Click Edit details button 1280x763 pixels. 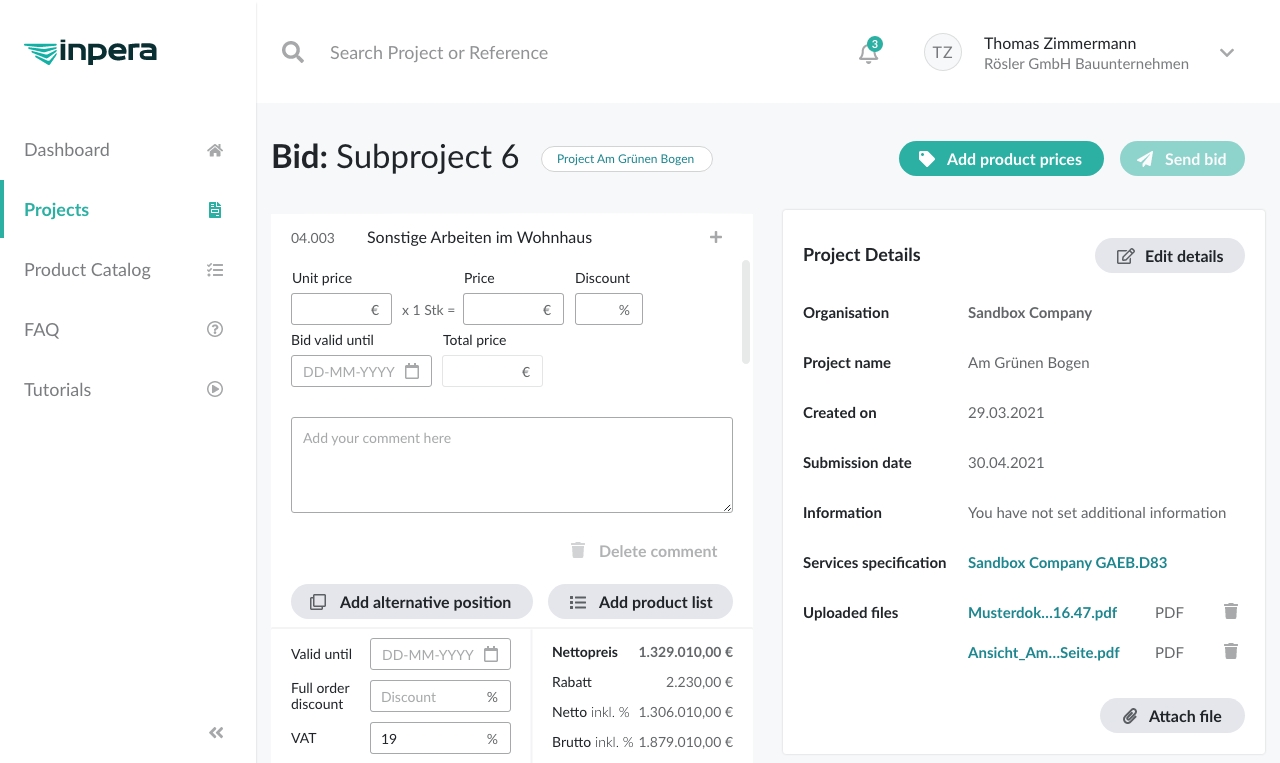1169,256
